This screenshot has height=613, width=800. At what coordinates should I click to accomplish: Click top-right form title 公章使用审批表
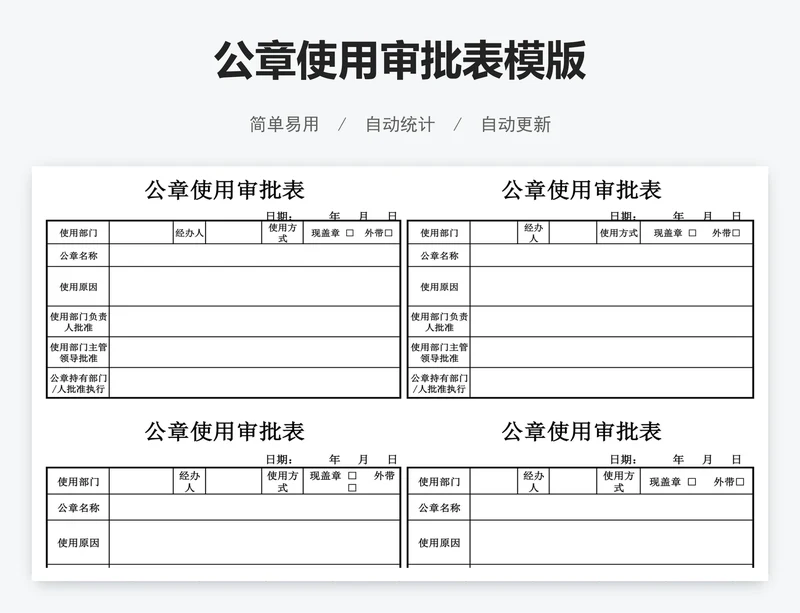pyautogui.click(x=582, y=190)
